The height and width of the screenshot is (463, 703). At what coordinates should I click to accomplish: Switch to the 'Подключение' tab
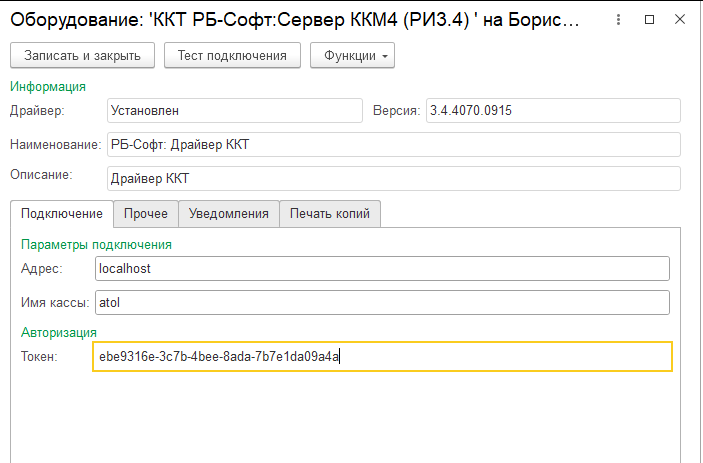(62, 214)
